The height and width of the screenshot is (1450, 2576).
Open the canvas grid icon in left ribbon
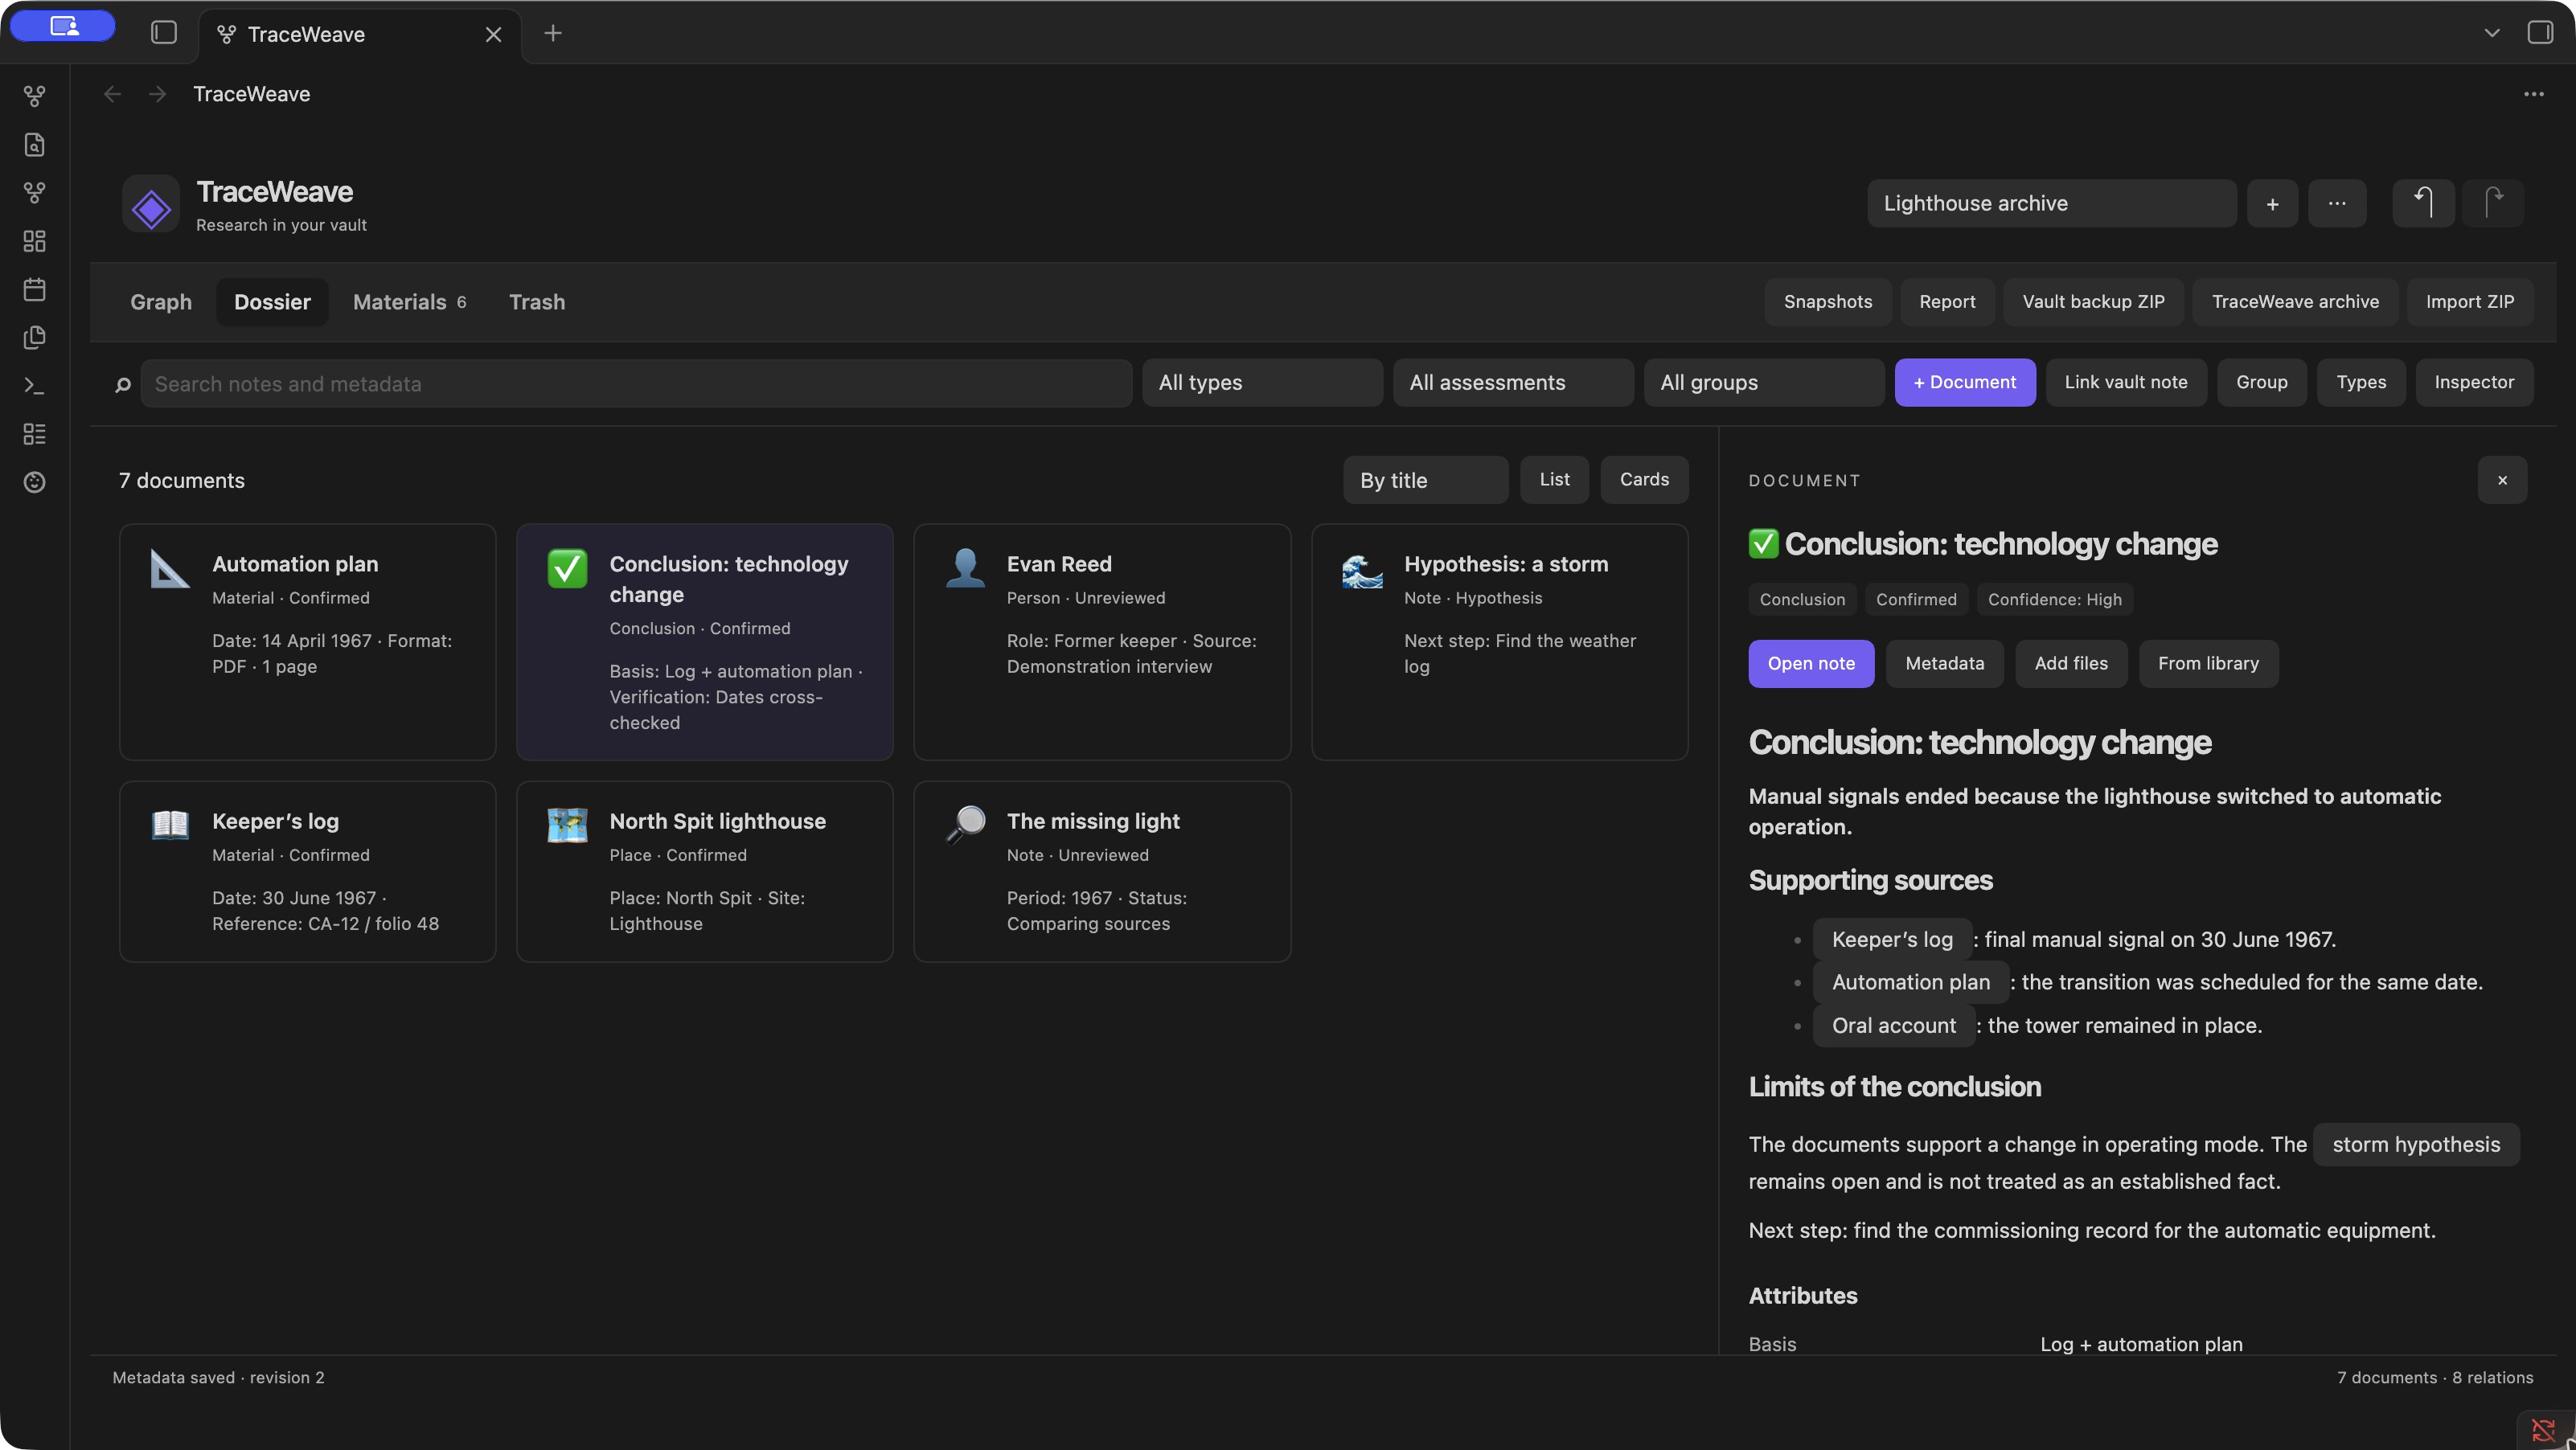34,241
